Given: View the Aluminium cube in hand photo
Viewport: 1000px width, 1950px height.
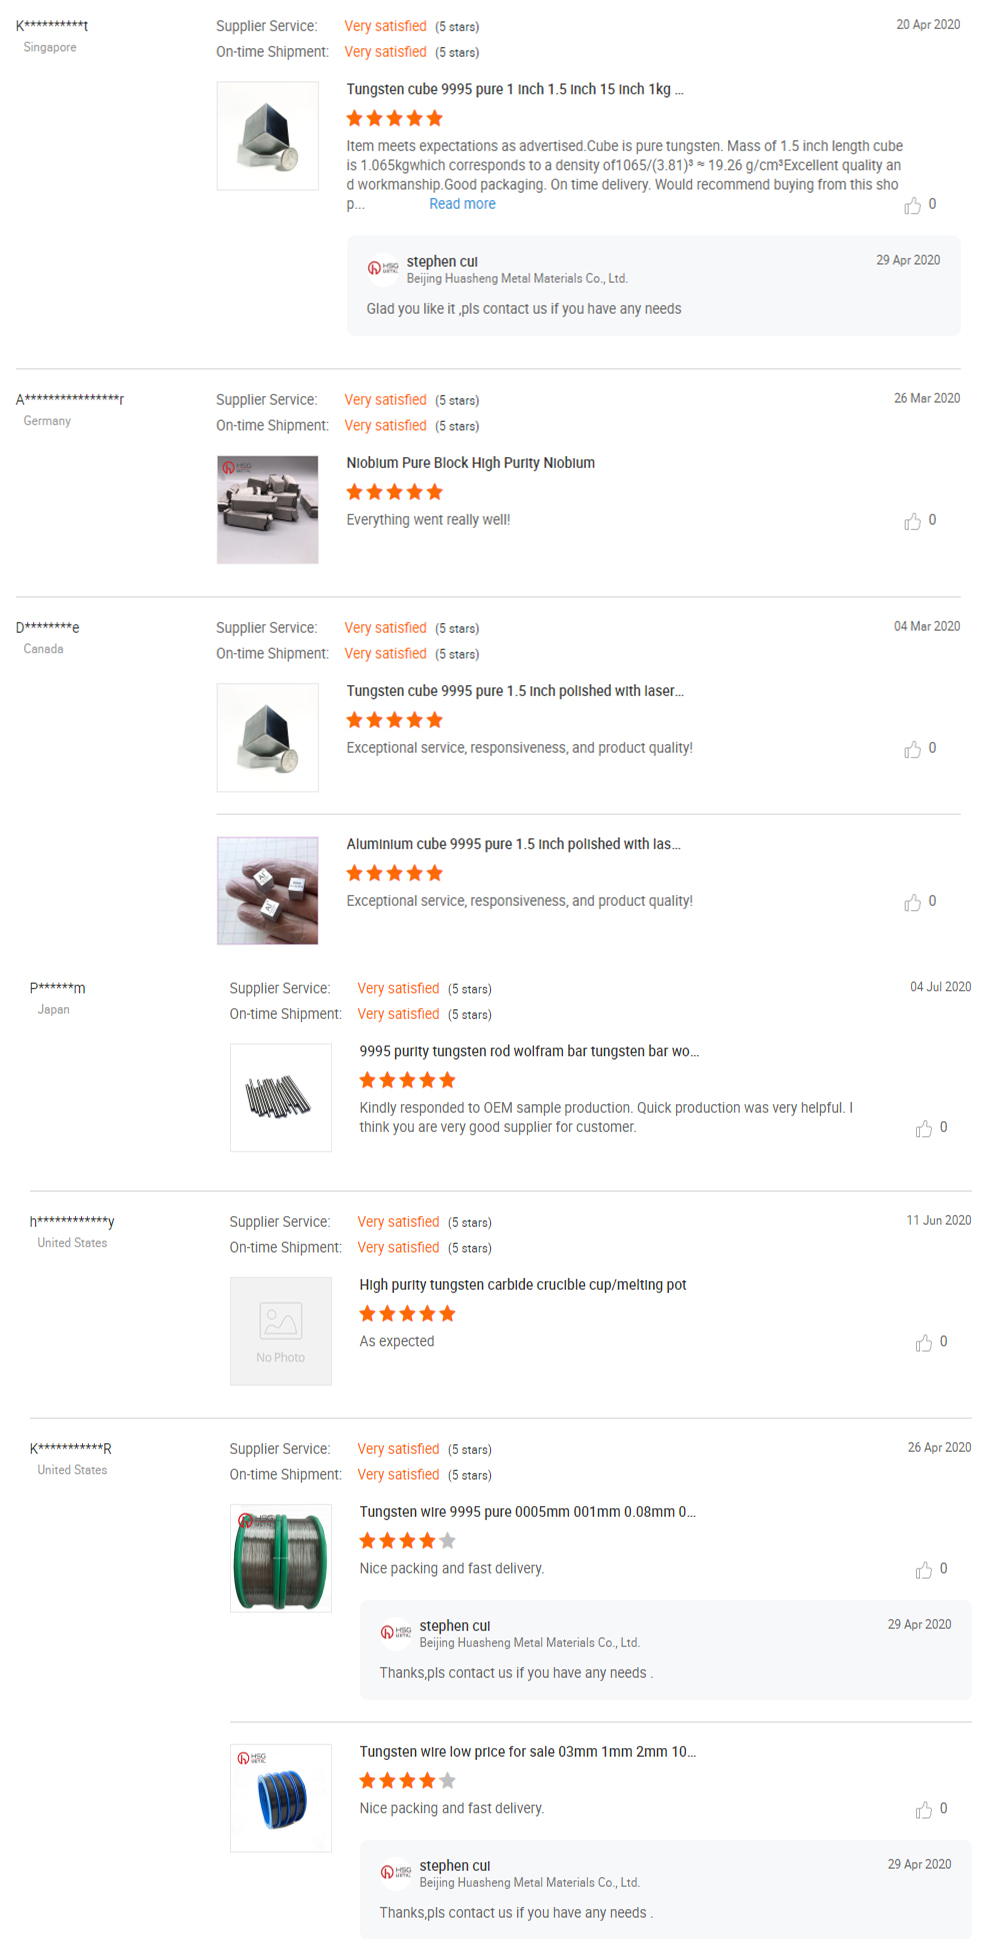Looking at the screenshot, I should click(267, 890).
